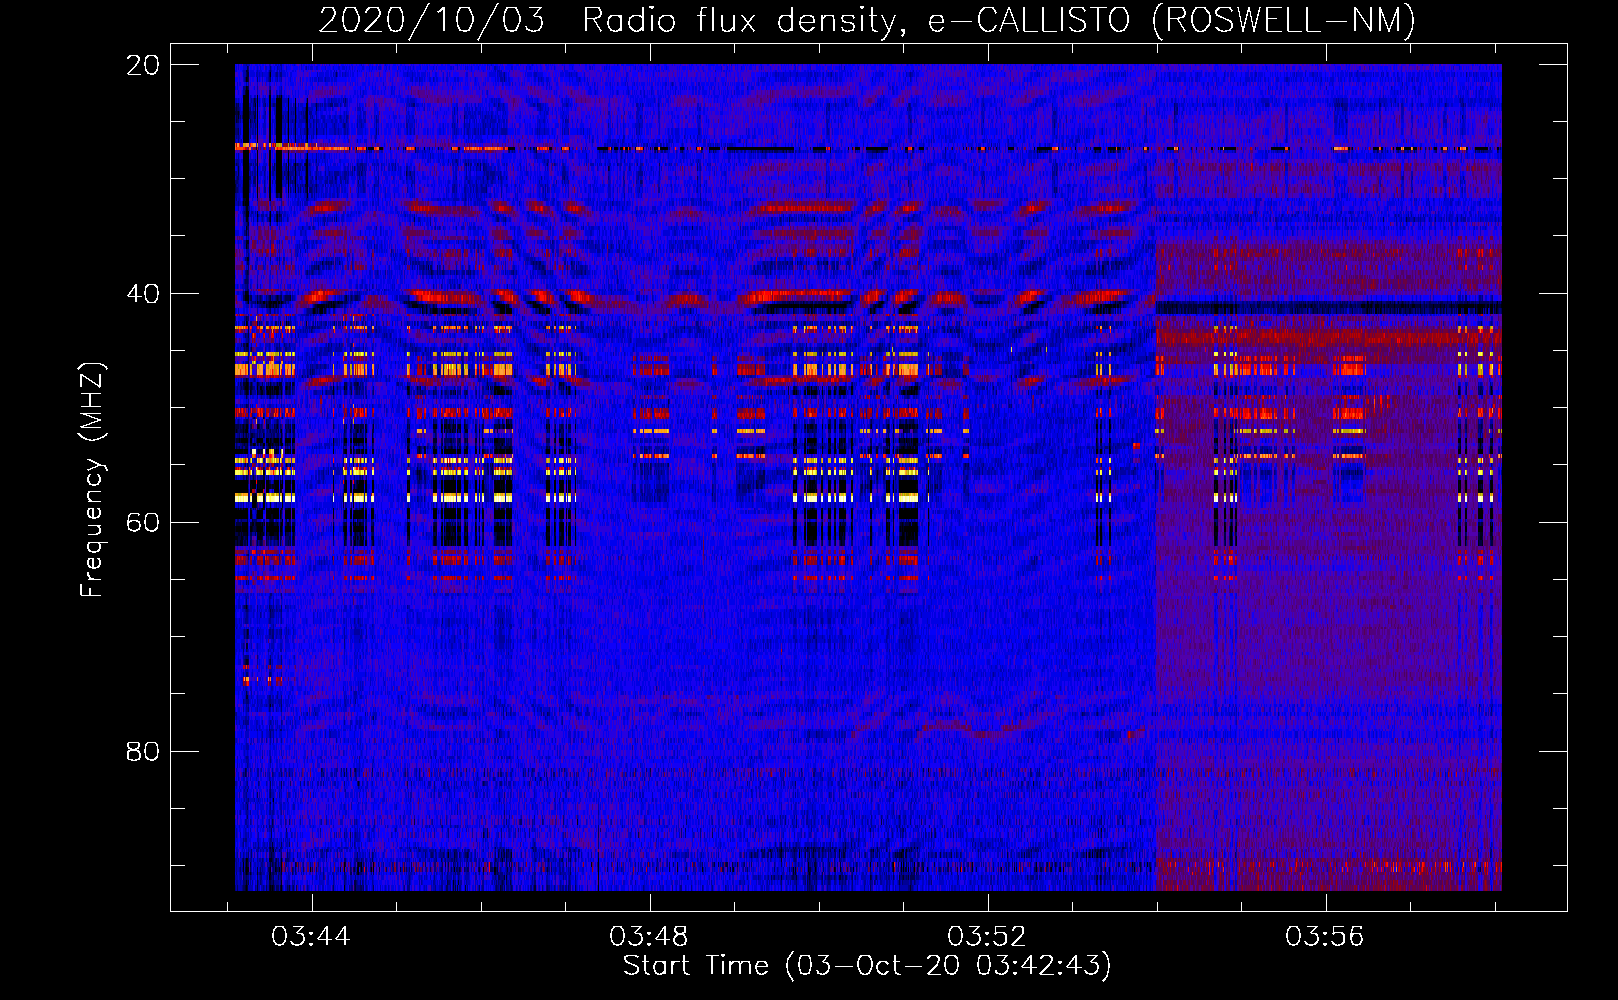
Task: Click the '03:52' time tick label
Action: [x=987, y=936]
